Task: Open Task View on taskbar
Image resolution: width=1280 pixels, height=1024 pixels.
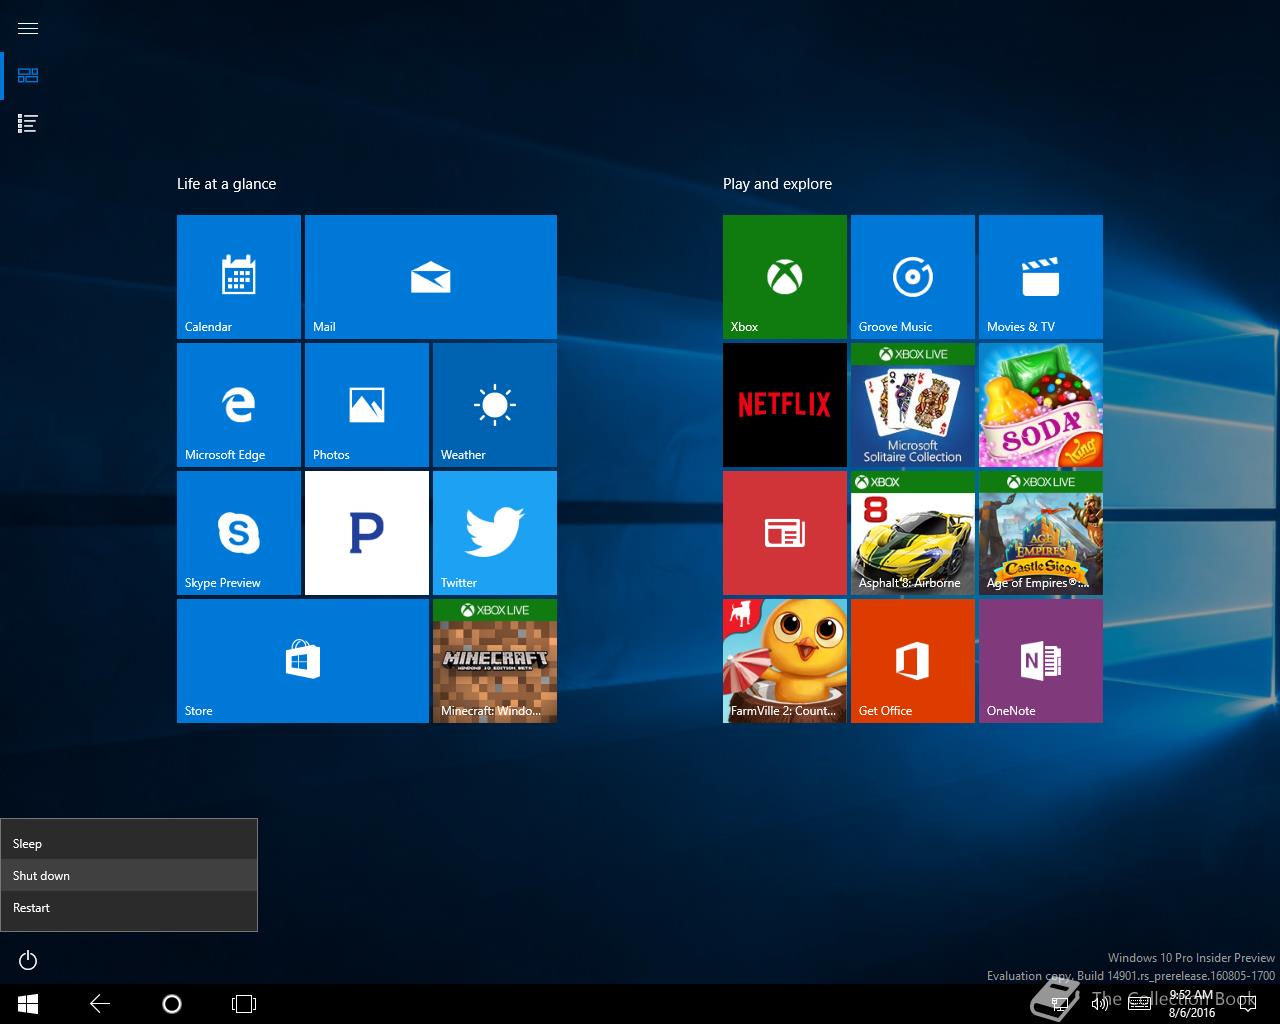Action: pos(244,1004)
